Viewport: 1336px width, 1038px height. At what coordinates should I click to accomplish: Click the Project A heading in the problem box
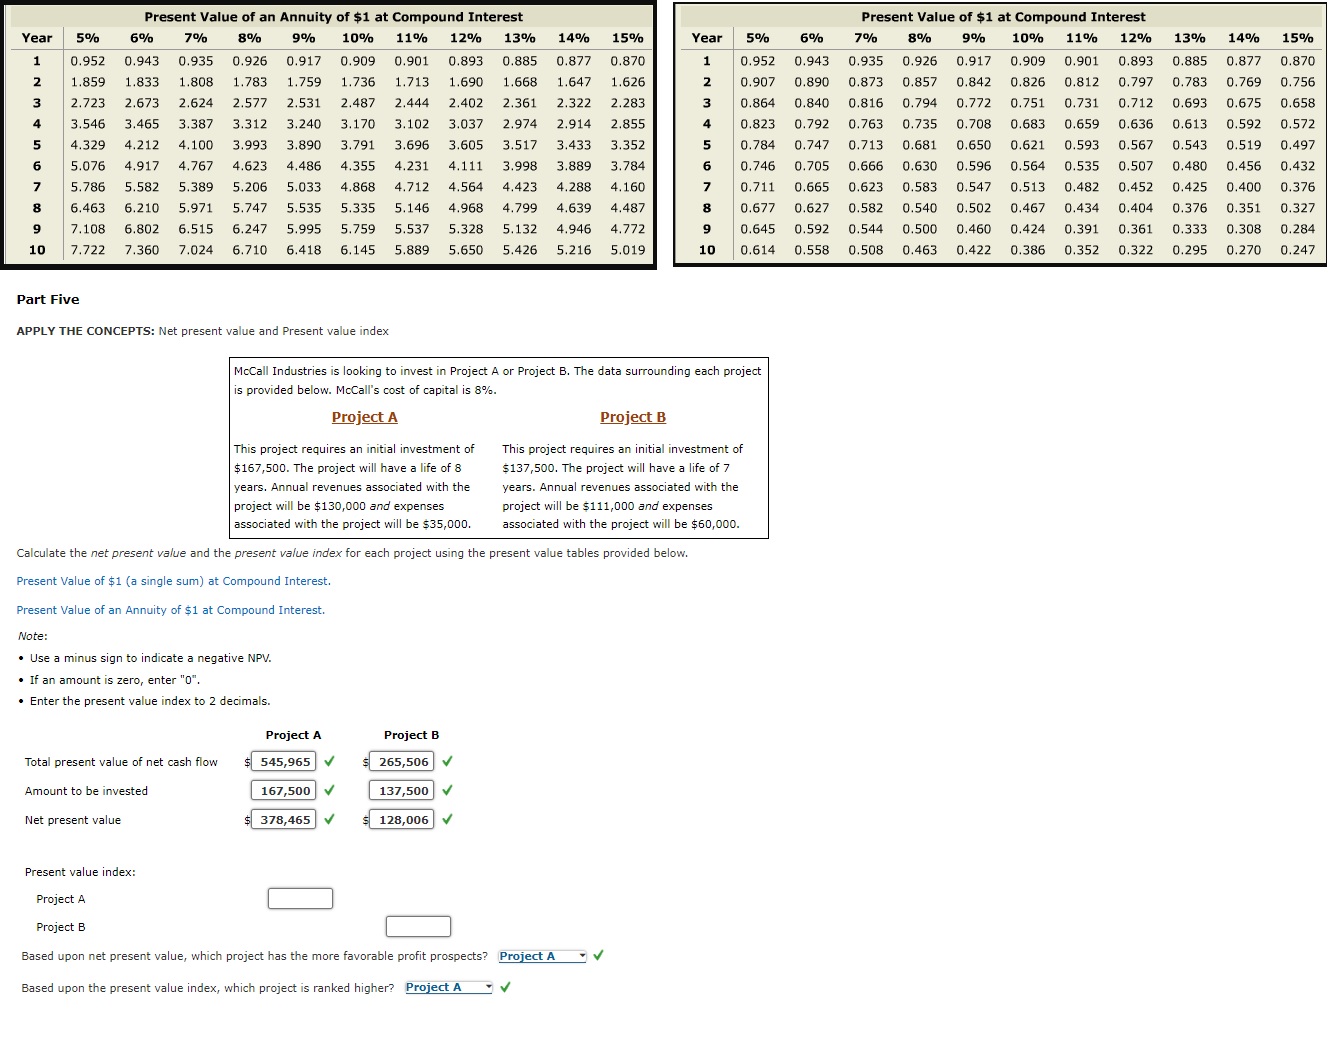click(364, 417)
